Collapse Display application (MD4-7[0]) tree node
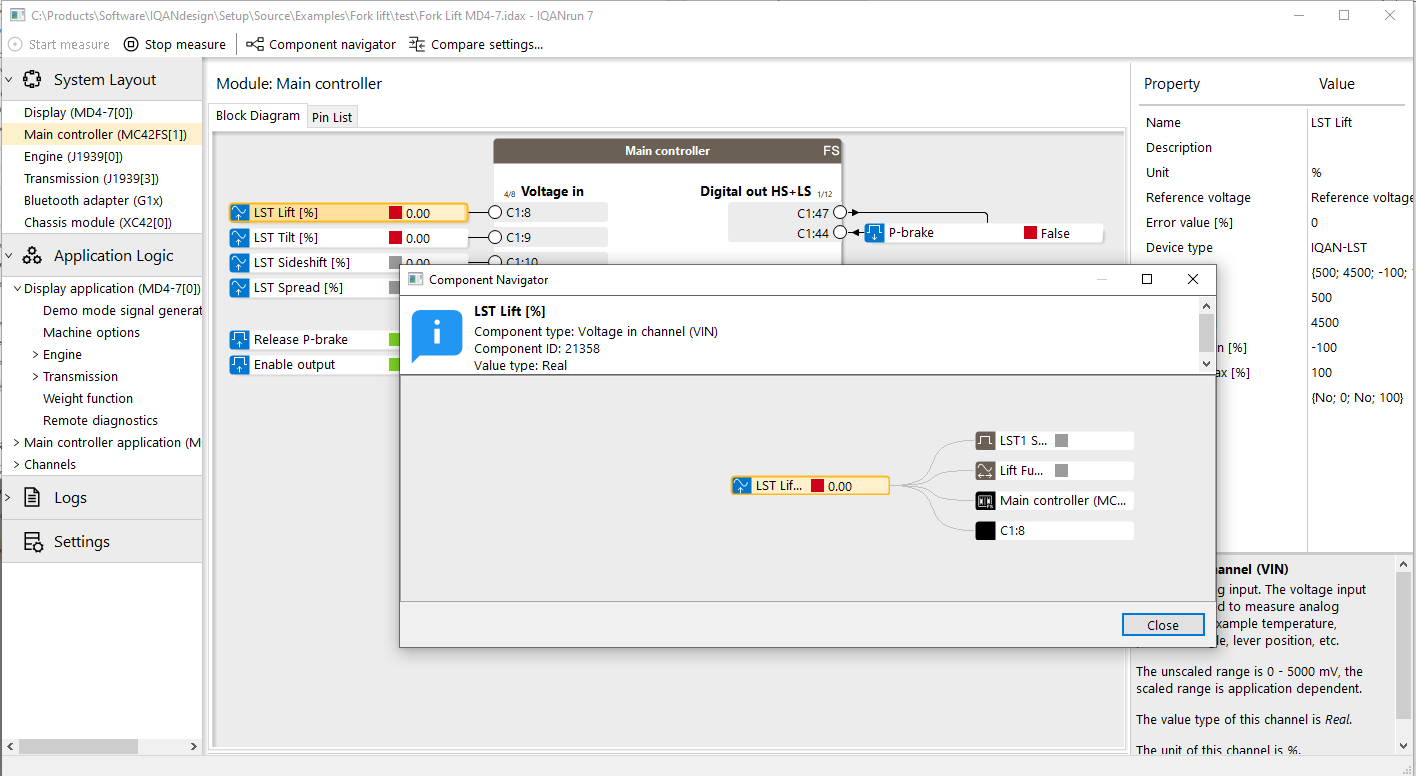The image size is (1416, 776). pyautogui.click(x=17, y=289)
